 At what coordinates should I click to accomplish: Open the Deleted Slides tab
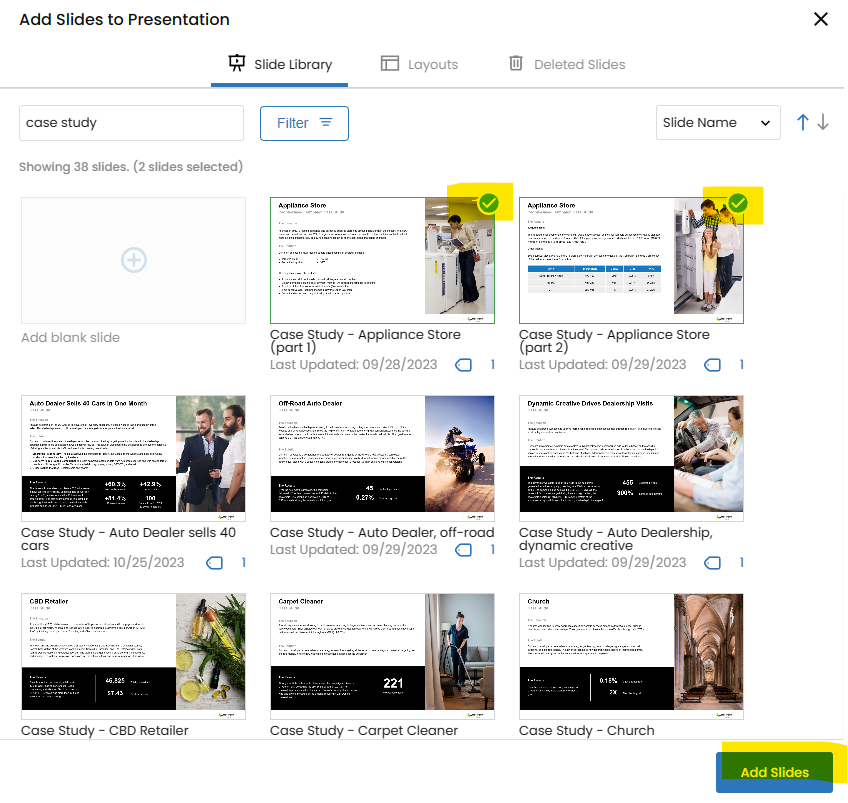click(567, 64)
